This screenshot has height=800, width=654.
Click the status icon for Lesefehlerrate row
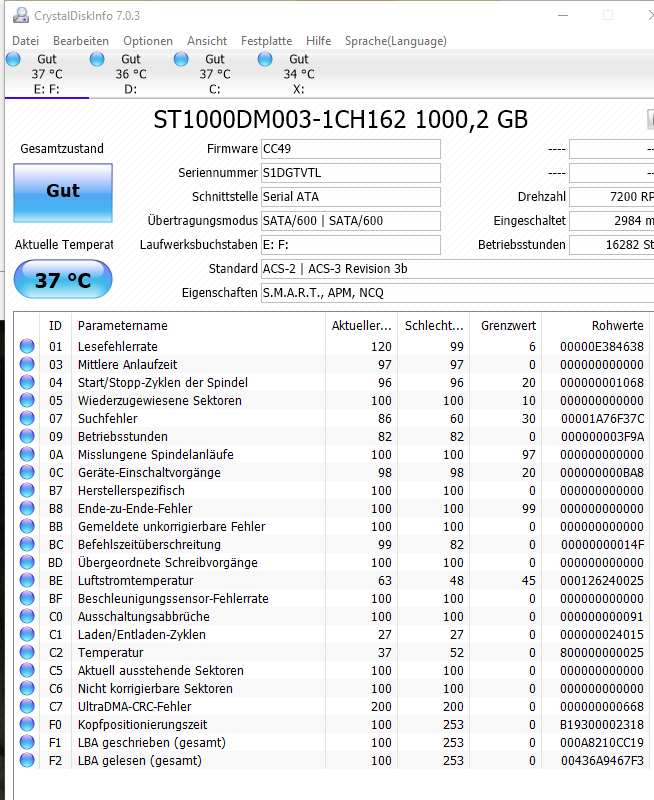27,346
